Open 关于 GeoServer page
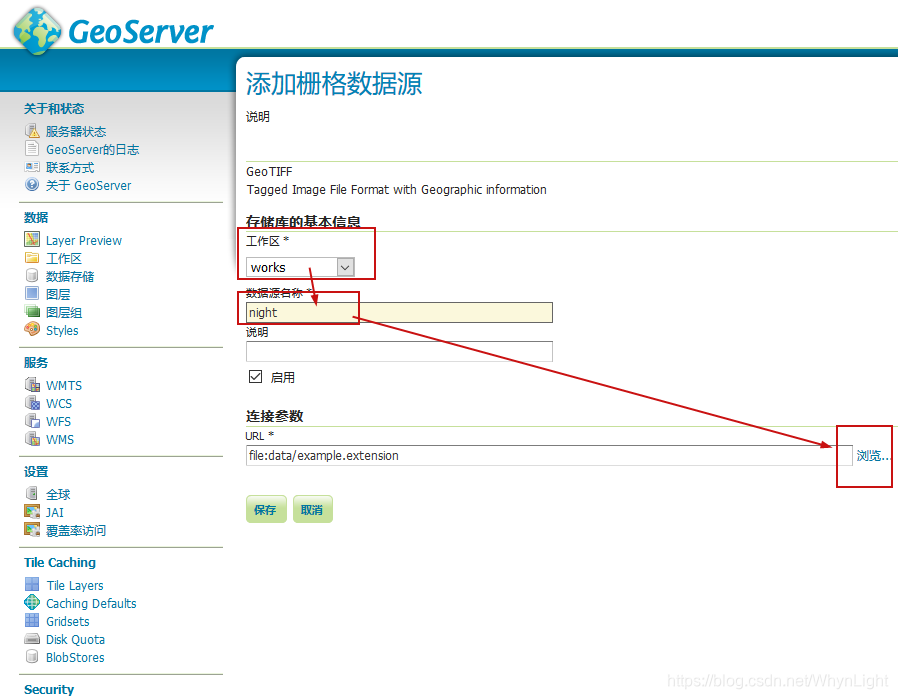The image size is (898, 699). [x=88, y=185]
